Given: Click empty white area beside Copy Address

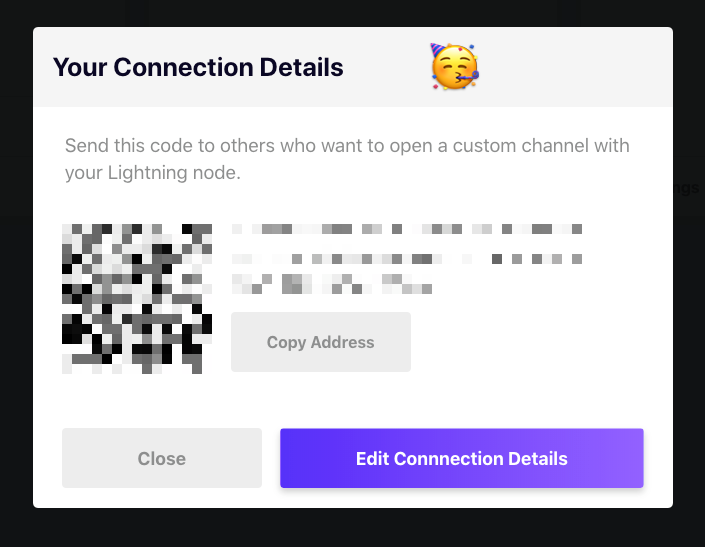Looking at the screenshot, I should pos(526,342).
